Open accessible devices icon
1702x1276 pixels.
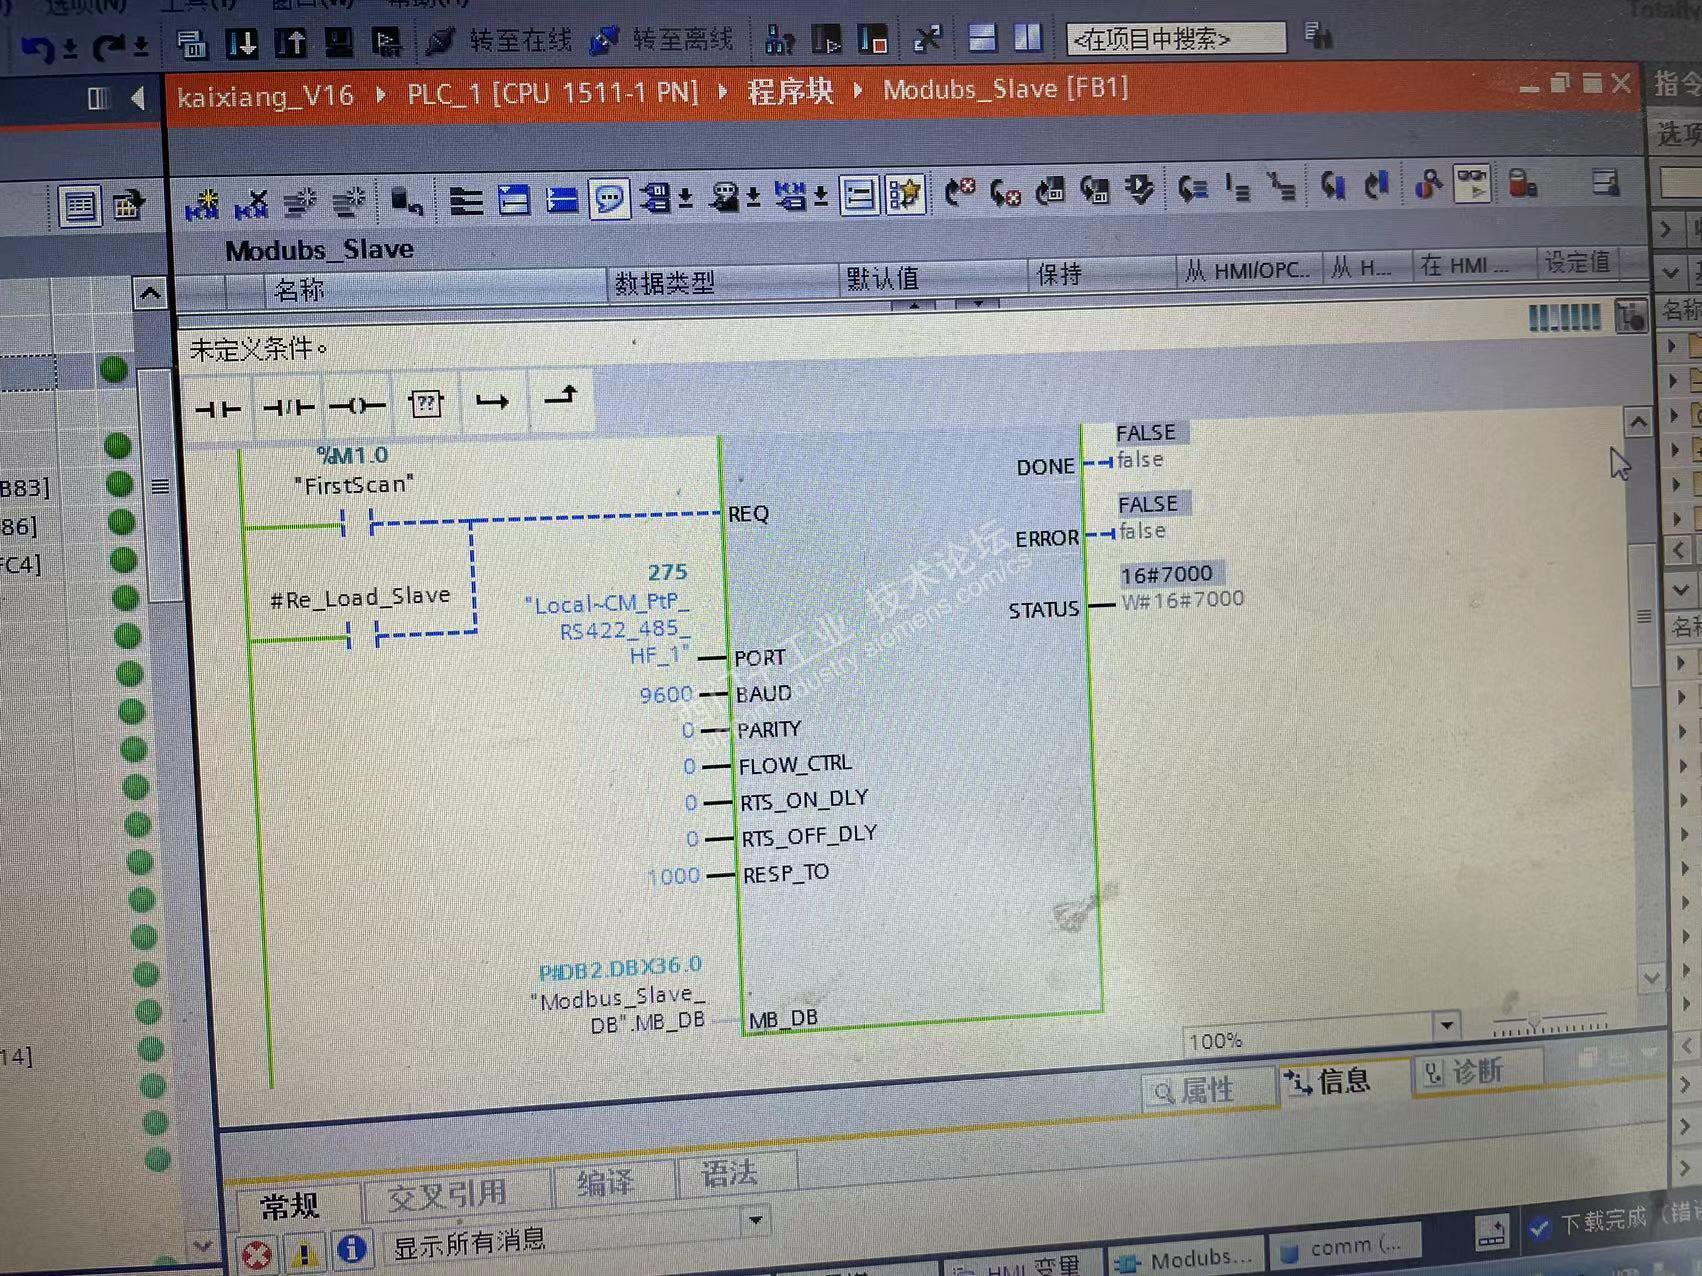[779, 40]
